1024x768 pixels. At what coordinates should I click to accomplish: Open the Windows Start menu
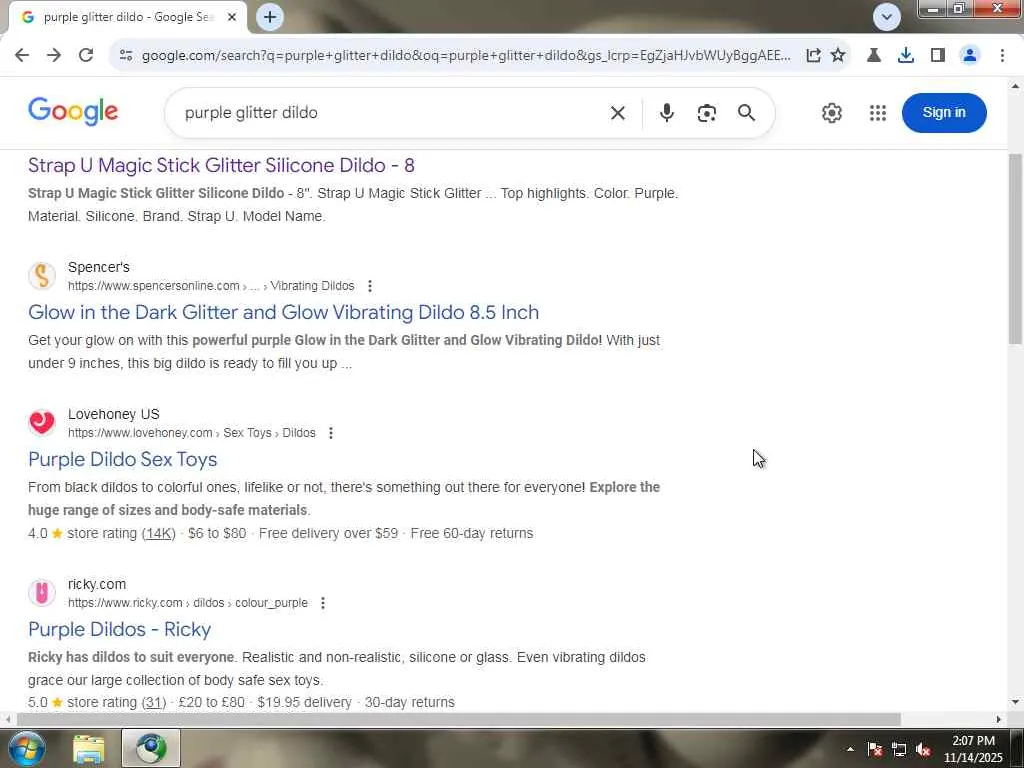click(25, 748)
